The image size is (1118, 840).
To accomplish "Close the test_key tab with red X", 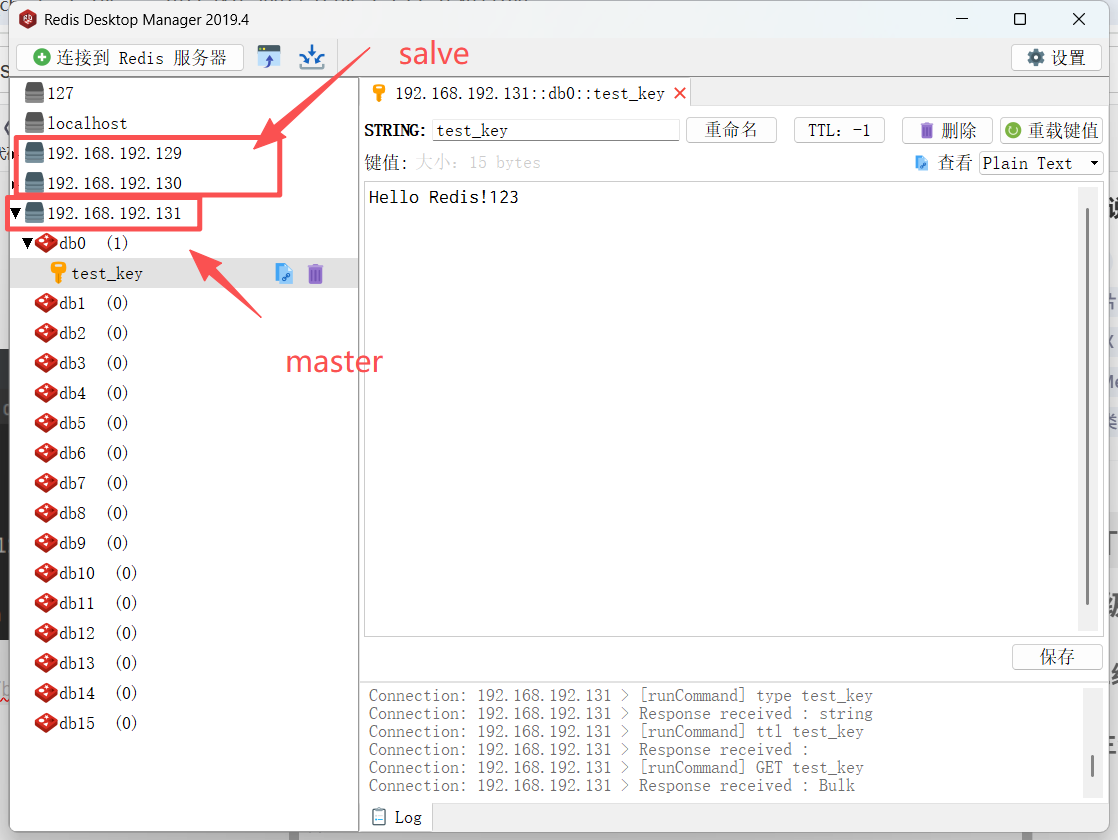I will pyautogui.click(x=680, y=93).
